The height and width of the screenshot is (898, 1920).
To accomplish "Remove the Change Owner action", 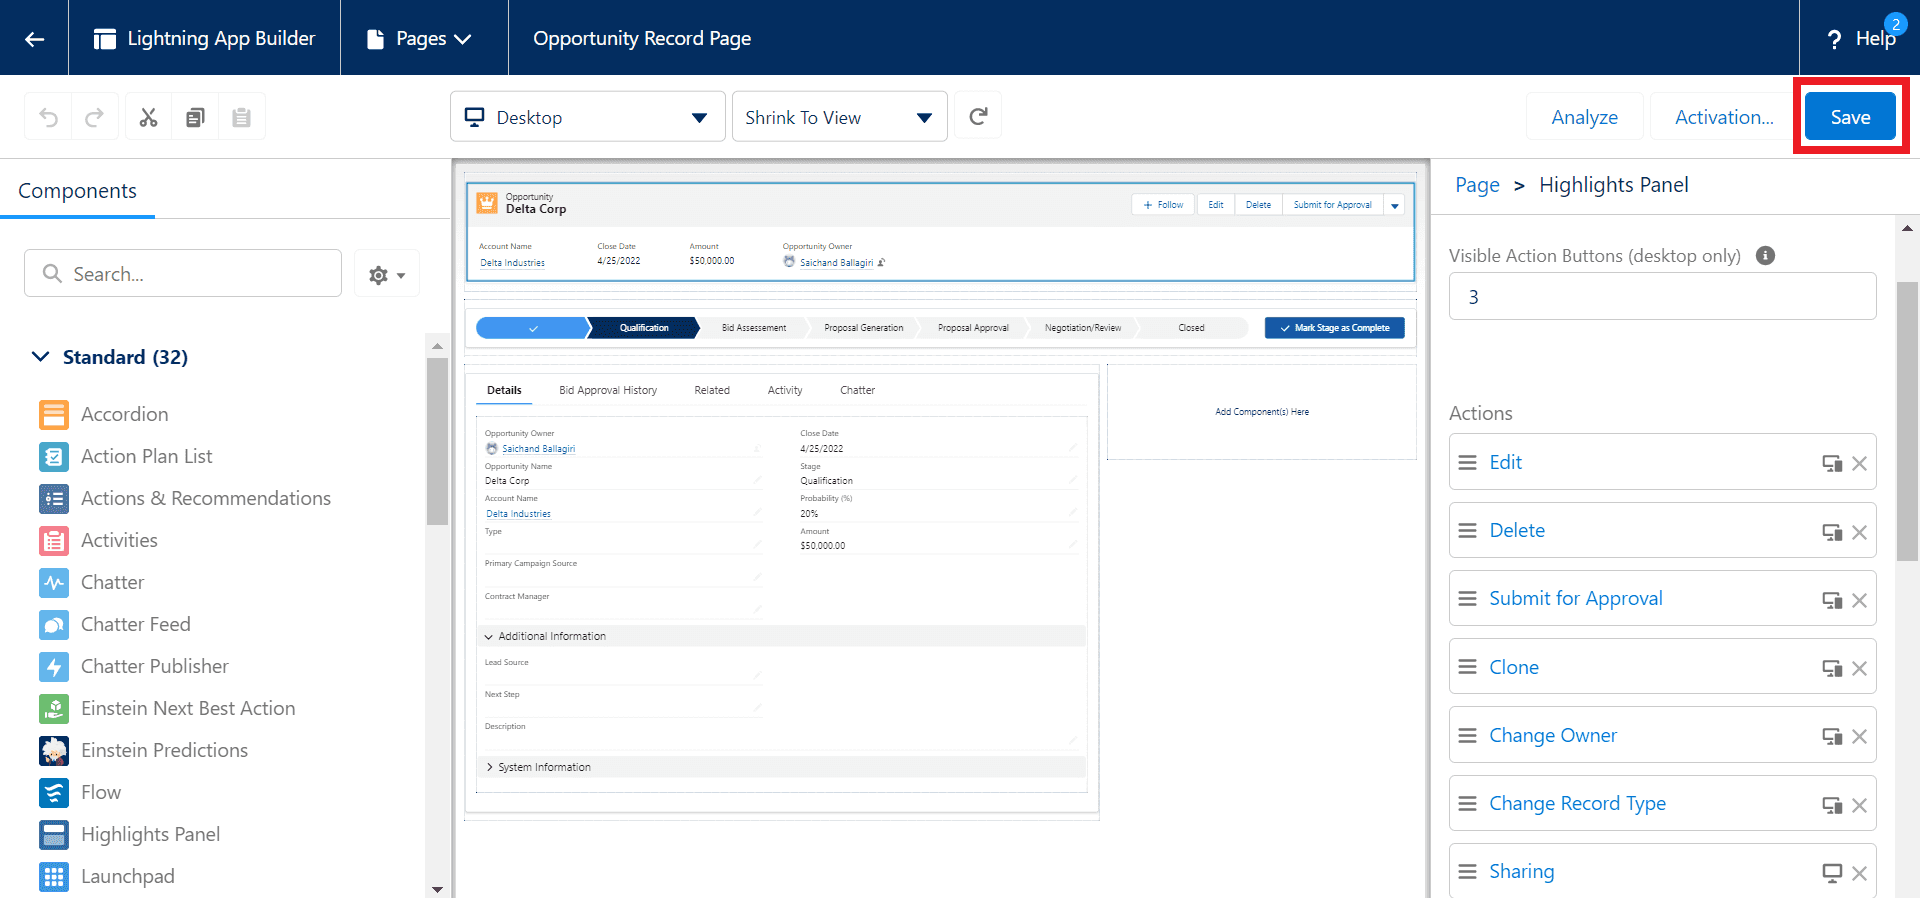I will click(x=1859, y=736).
